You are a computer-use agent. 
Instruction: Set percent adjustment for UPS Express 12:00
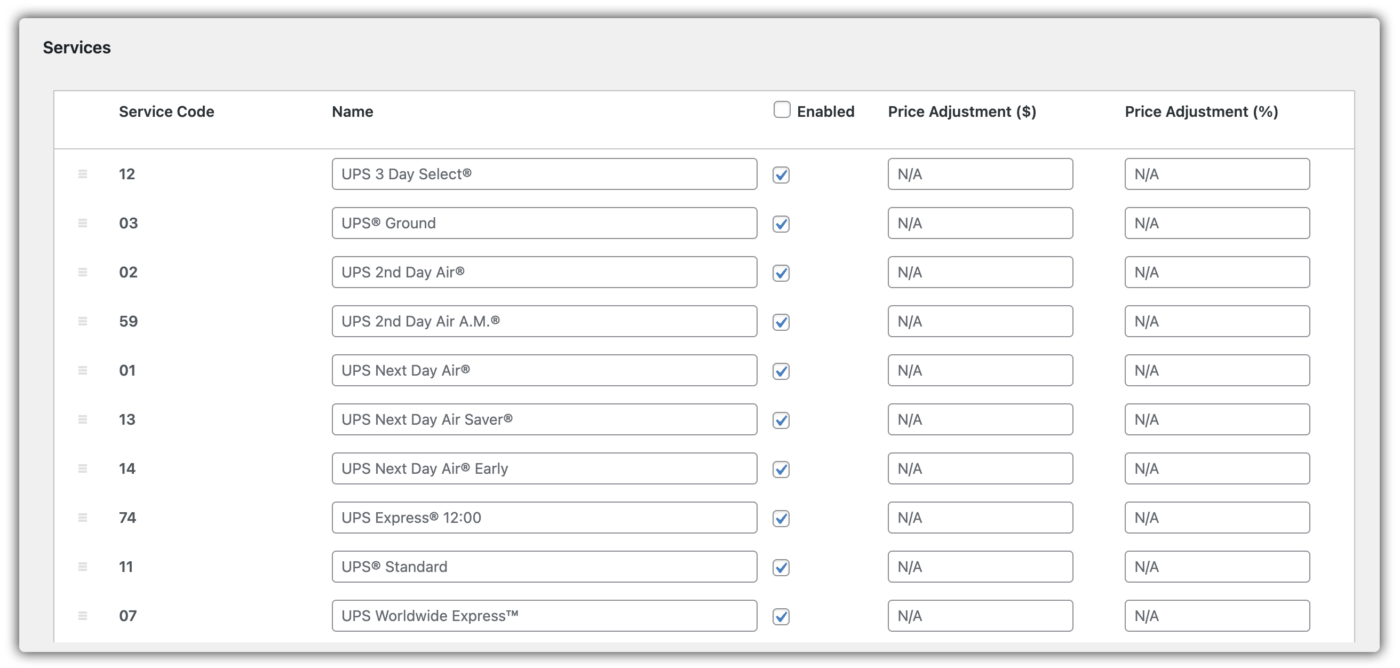(1217, 517)
